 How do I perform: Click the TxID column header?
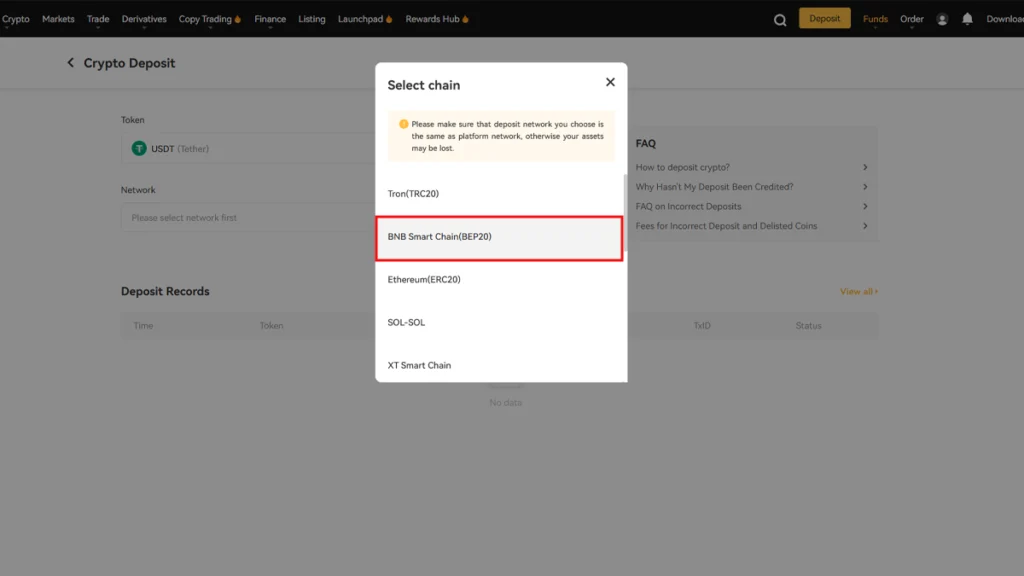tap(702, 325)
